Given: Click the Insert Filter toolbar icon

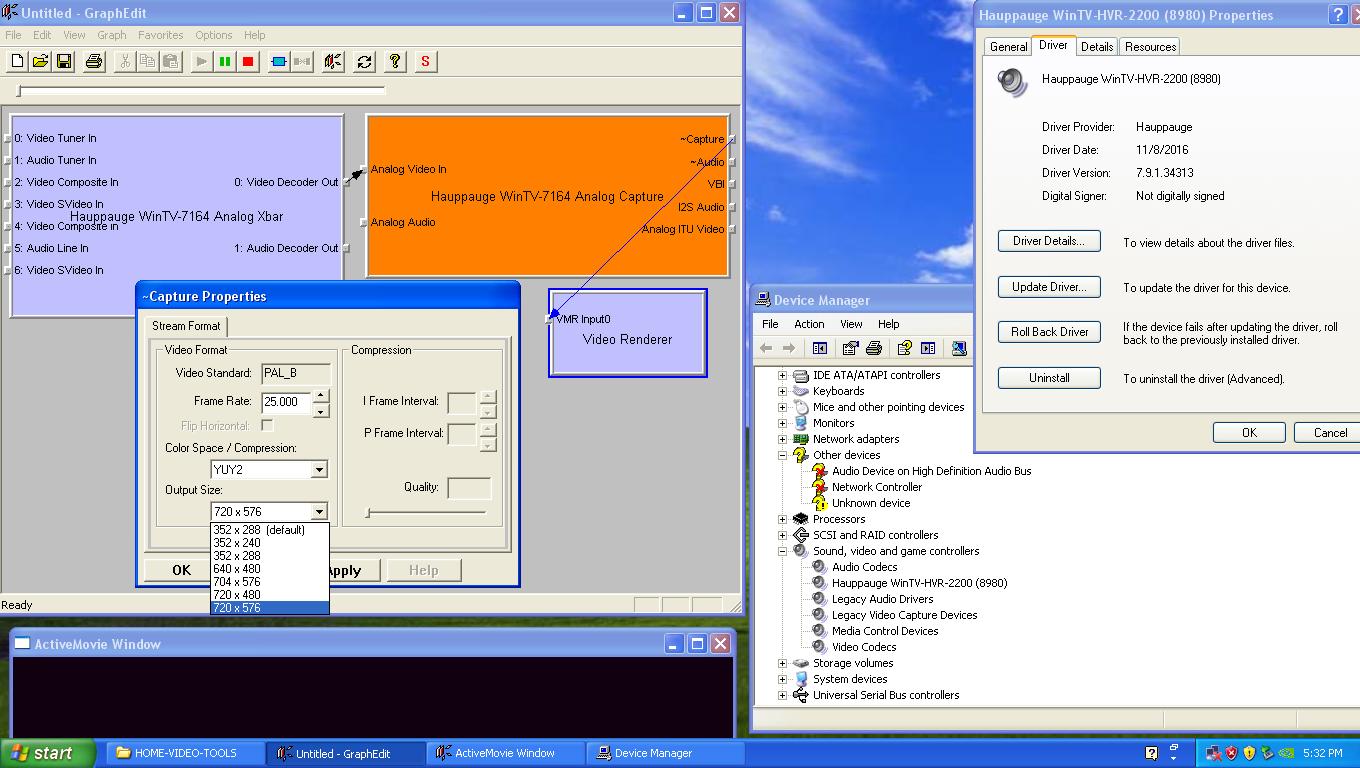Looking at the screenshot, I should pyautogui.click(x=279, y=62).
